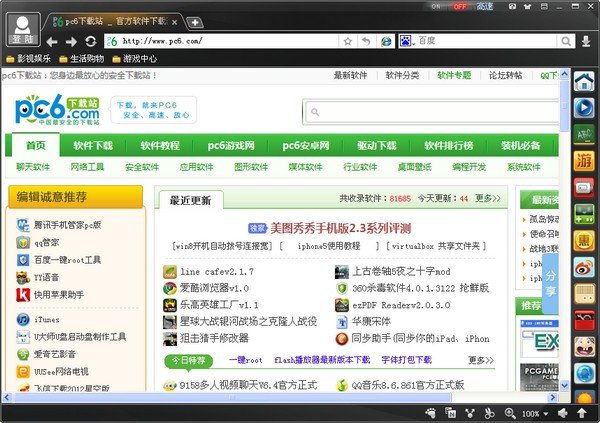Expand 更多>> beside today's update count
Screen dimensions: 600x423
tap(487, 198)
